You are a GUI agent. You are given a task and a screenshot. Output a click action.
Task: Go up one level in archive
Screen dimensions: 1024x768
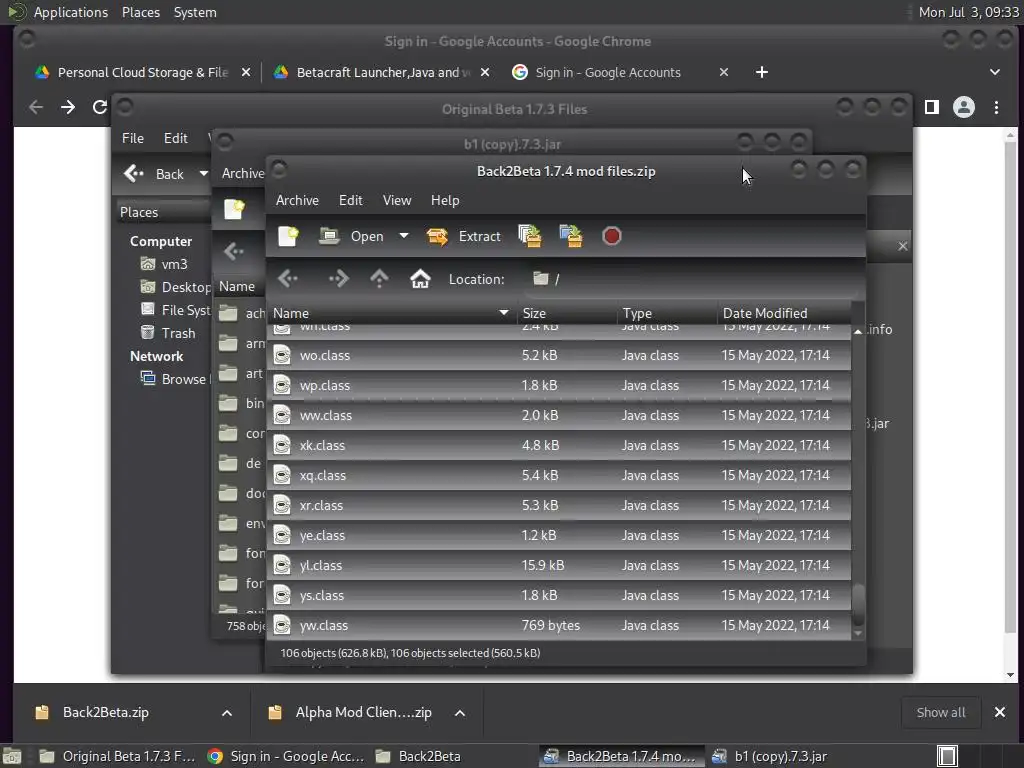[379, 279]
